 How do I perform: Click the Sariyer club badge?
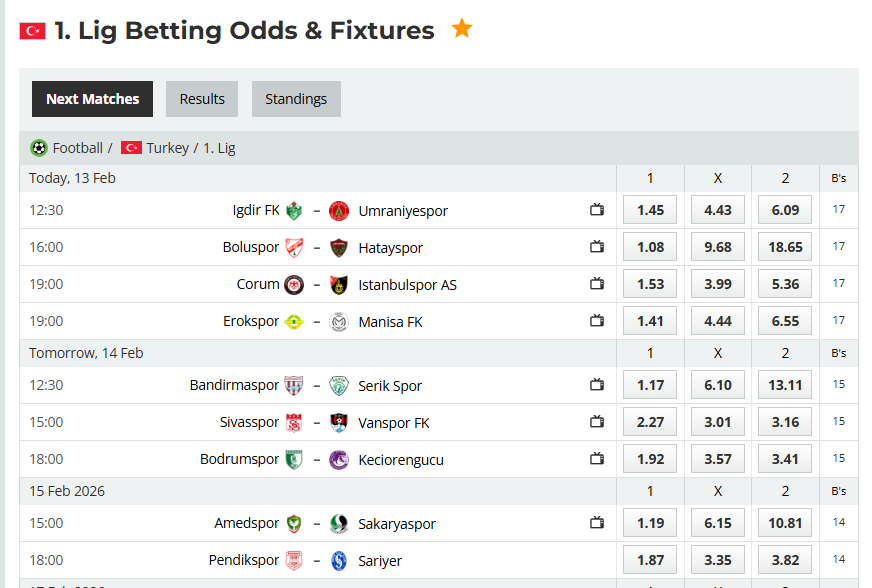[339, 560]
